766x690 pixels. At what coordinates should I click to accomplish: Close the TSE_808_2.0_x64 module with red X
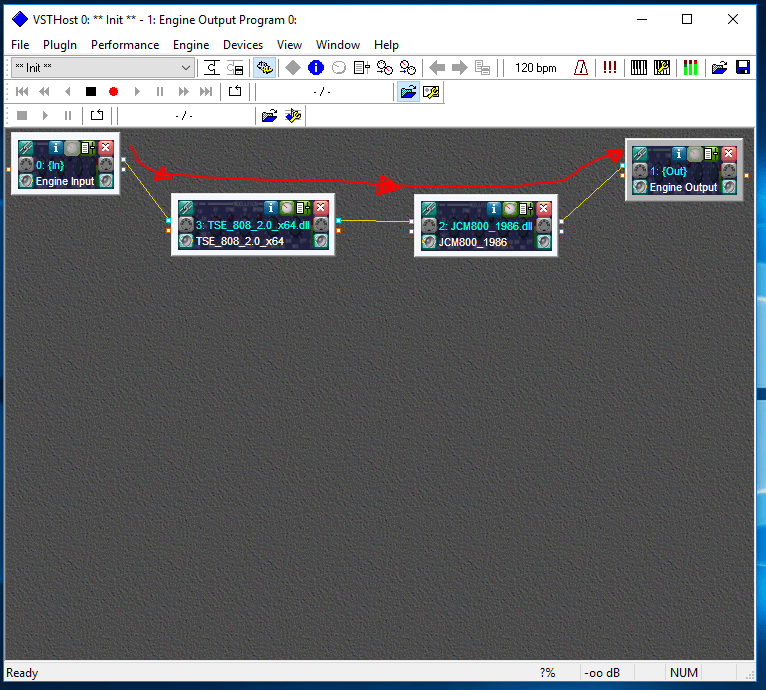click(320, 208)
